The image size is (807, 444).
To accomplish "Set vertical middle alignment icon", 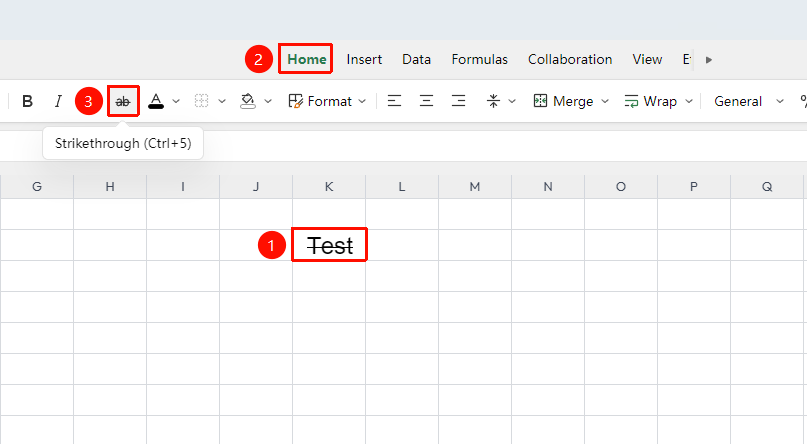I will pos(493,101).
